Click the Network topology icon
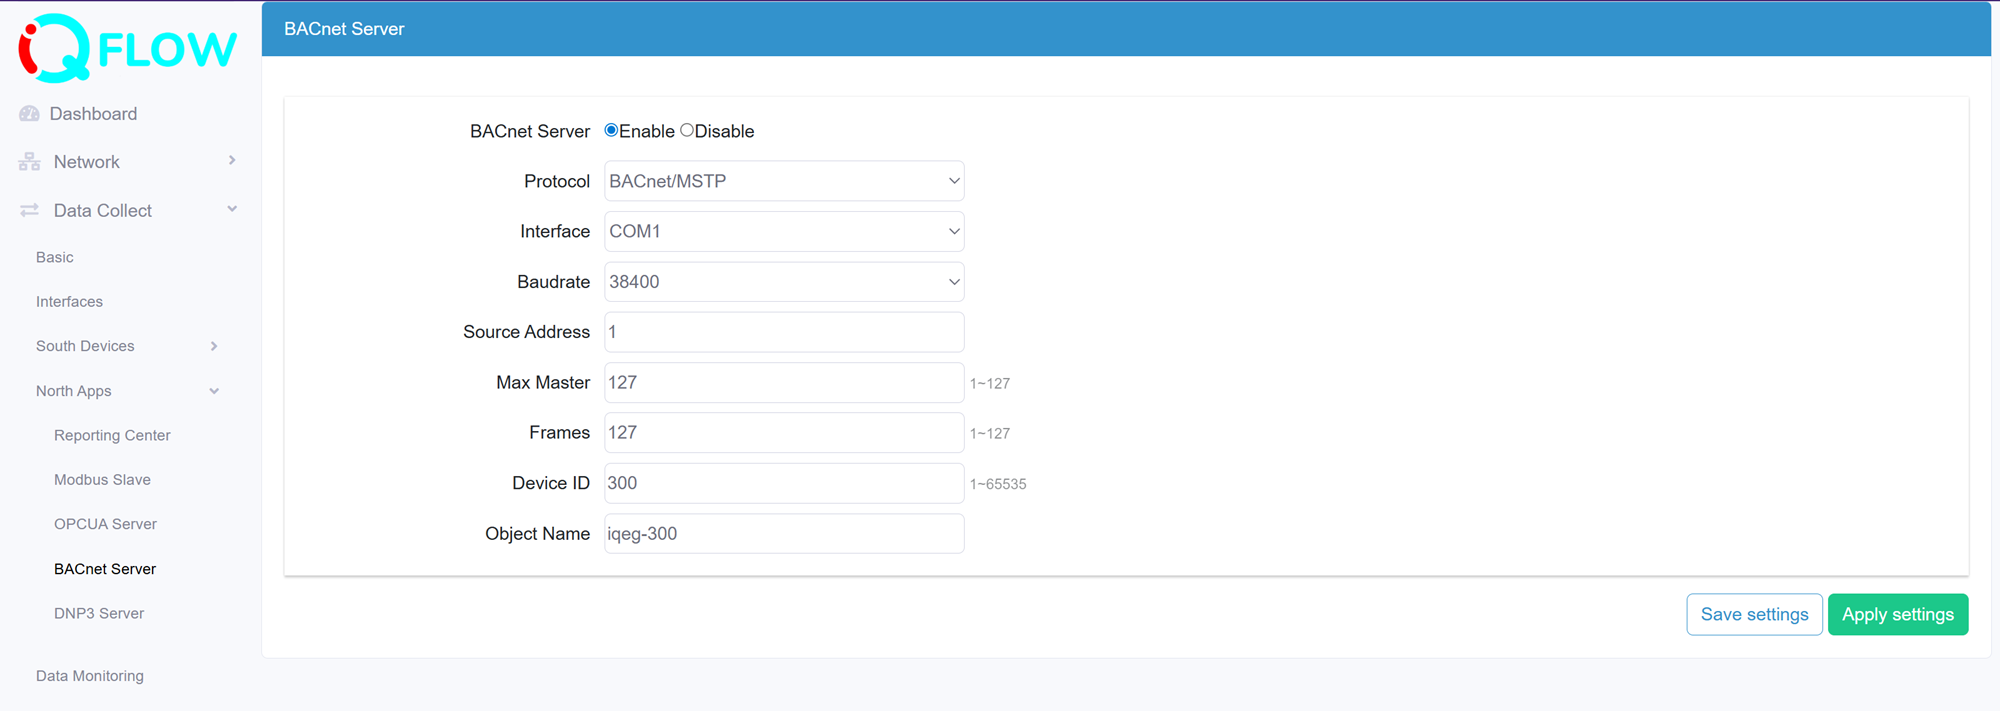The height and width of the screenshot is (711, 2000). (29, 162)
